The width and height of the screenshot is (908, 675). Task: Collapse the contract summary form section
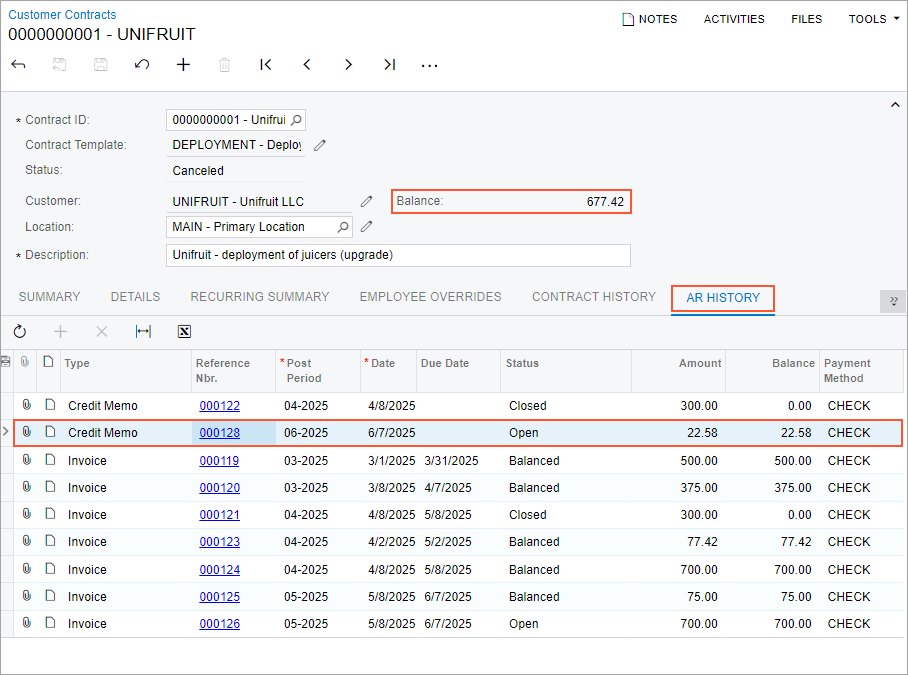tap(894, 104)
